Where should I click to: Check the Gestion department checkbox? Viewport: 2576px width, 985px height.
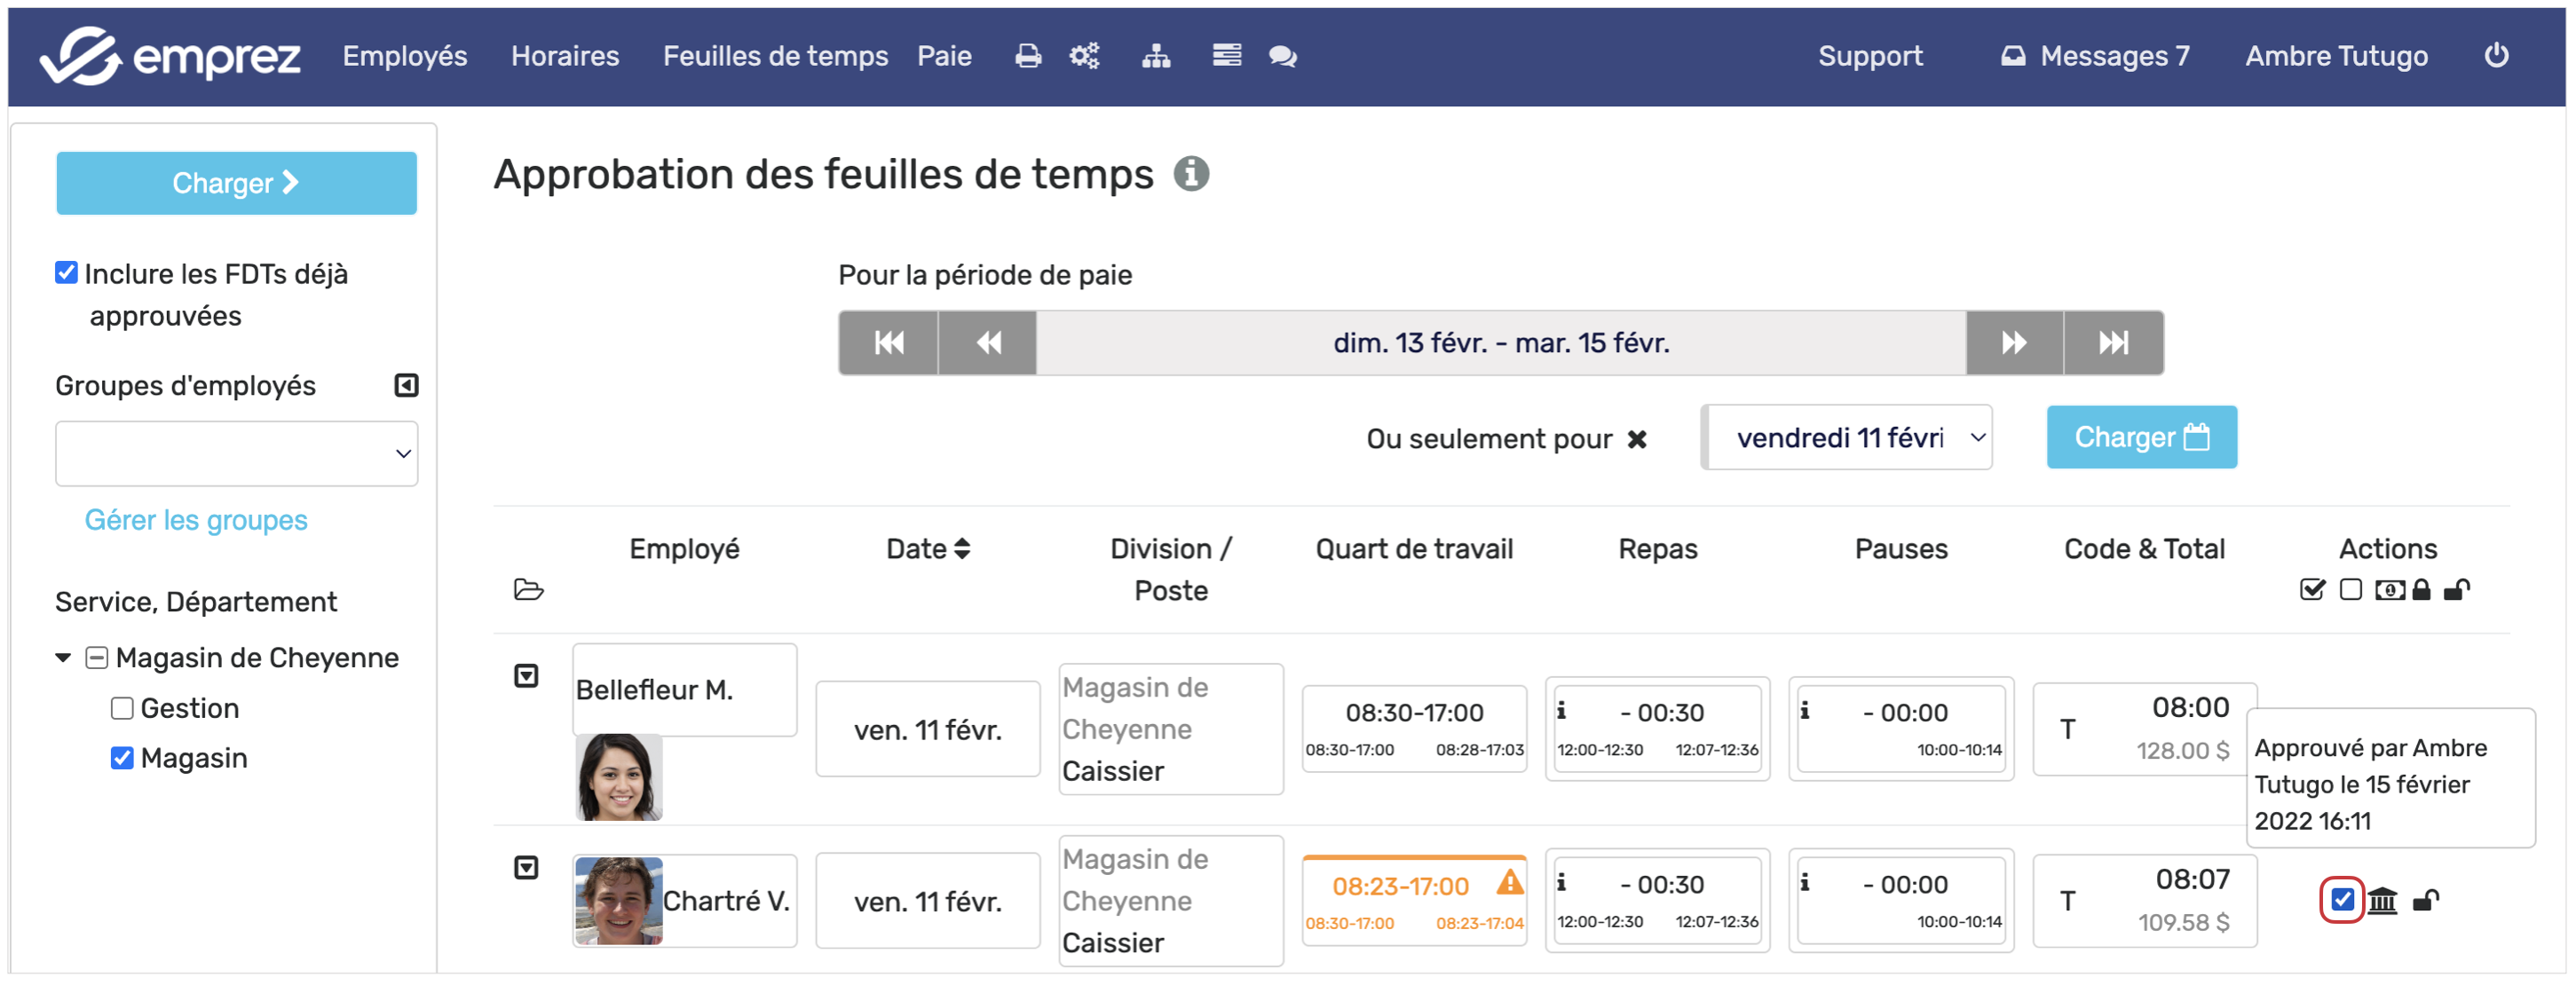pos(122,709)
